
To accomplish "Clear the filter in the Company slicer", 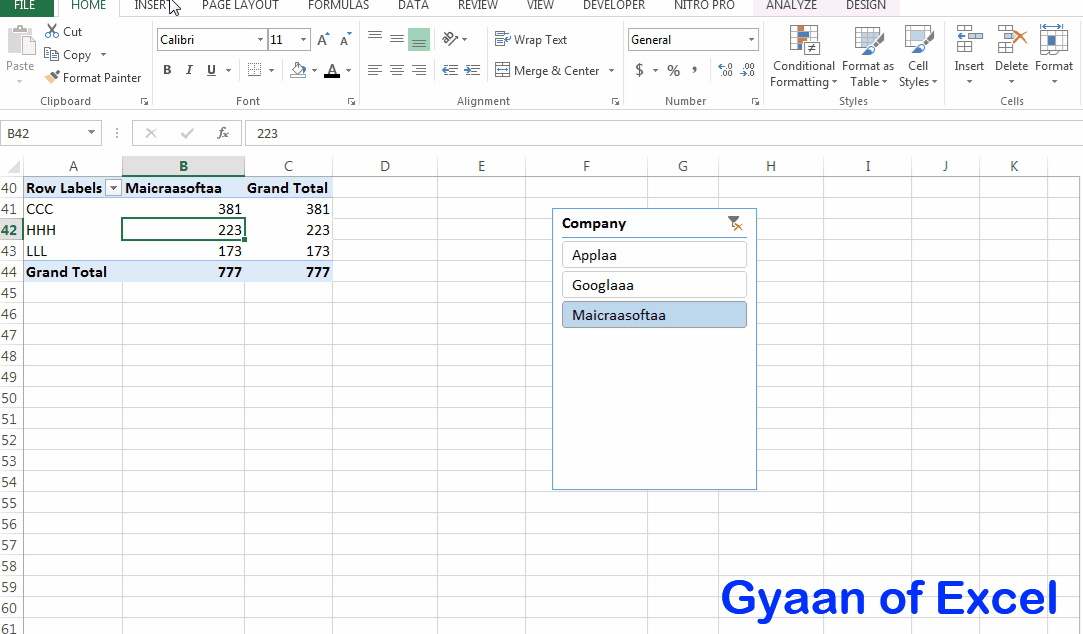I will pos(736,223).
